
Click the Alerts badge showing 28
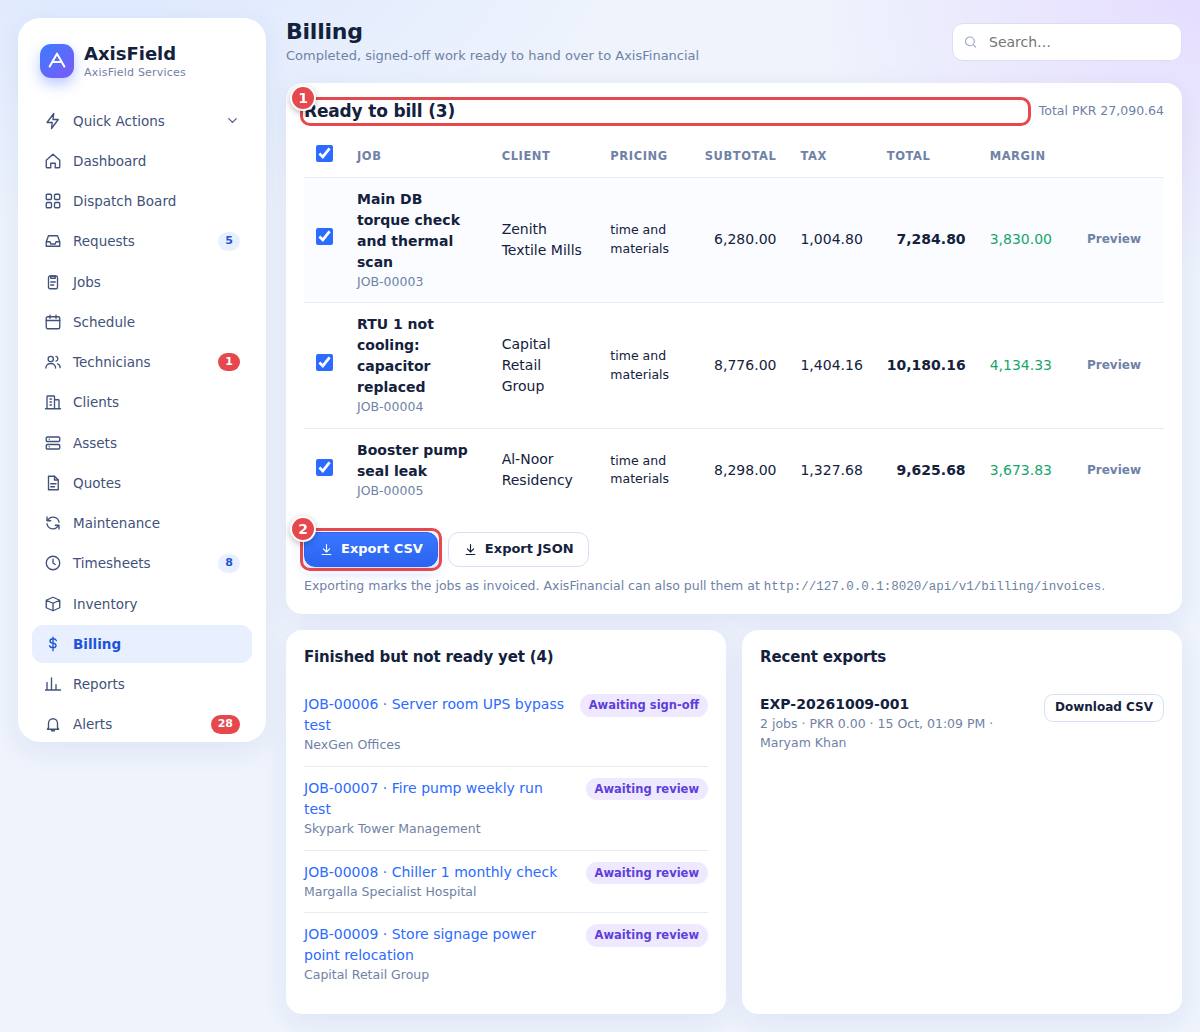coord(225,724)
